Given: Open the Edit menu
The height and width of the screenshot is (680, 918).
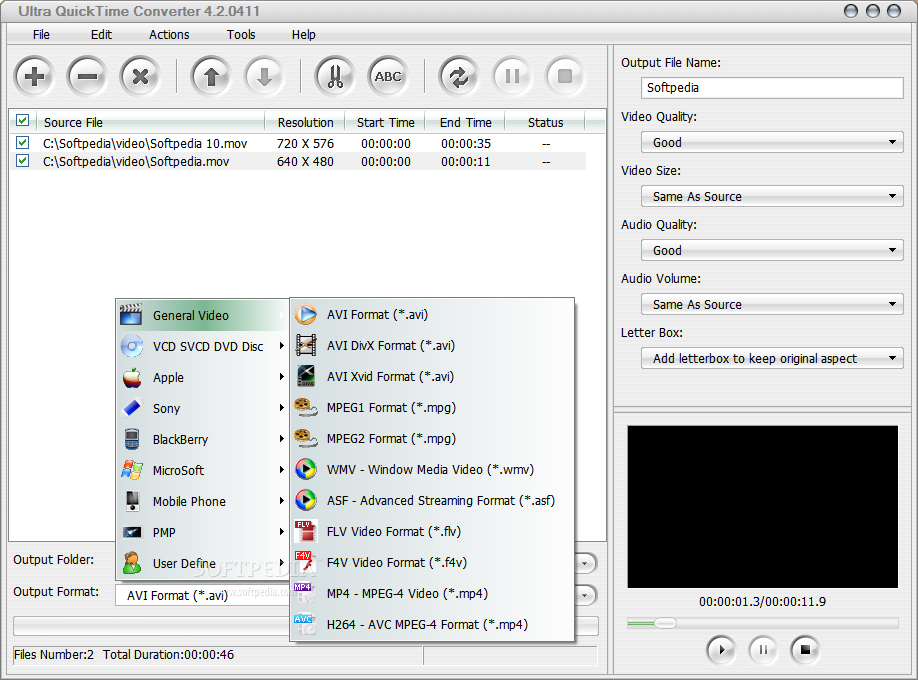Looking at the screenshot, I should tap(101, 35).
